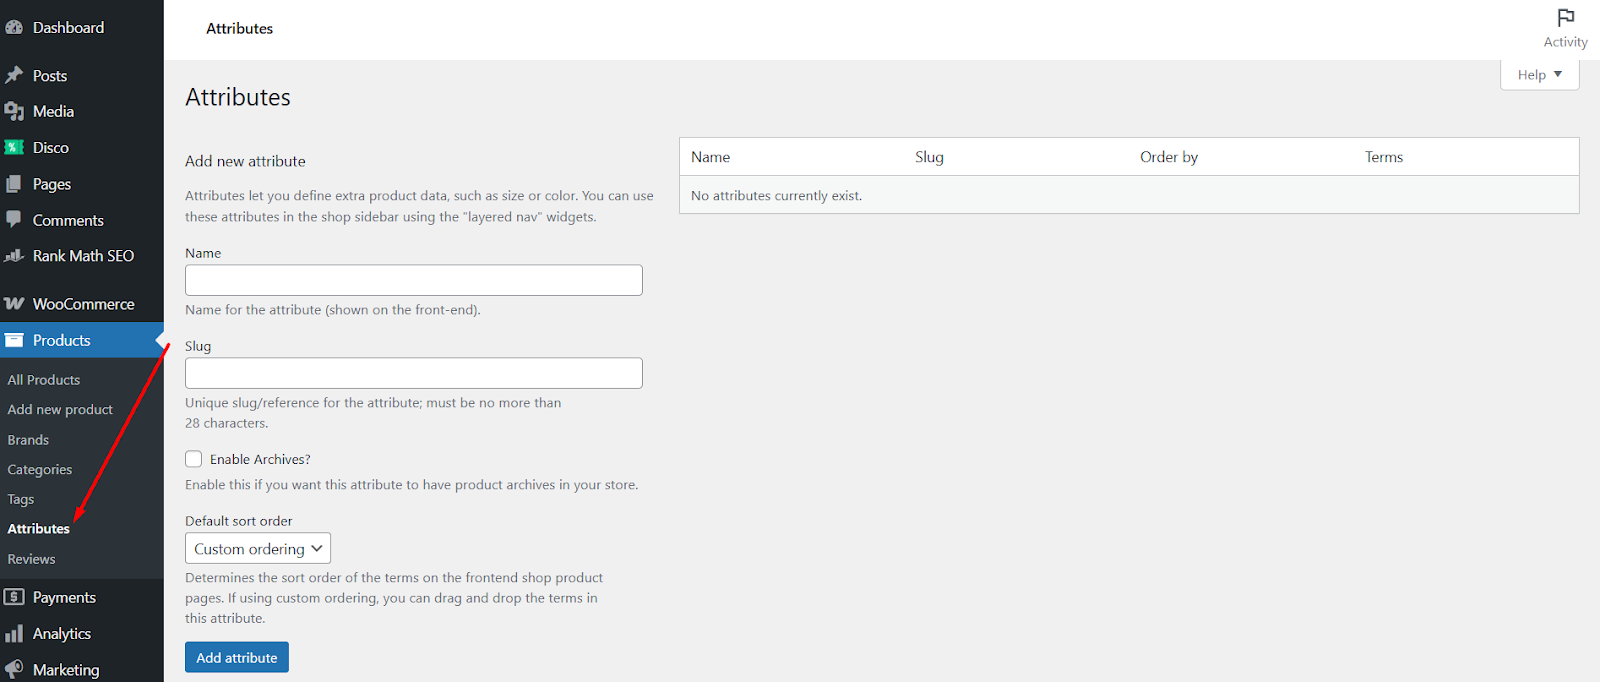
Task: Open the Activity flag panel
Action: 1565,28
